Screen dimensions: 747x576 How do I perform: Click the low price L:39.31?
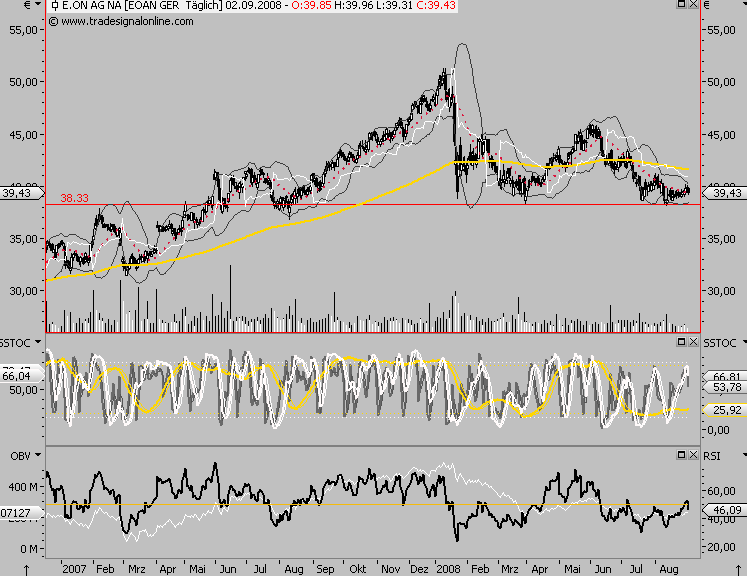[x=393, y=6]
